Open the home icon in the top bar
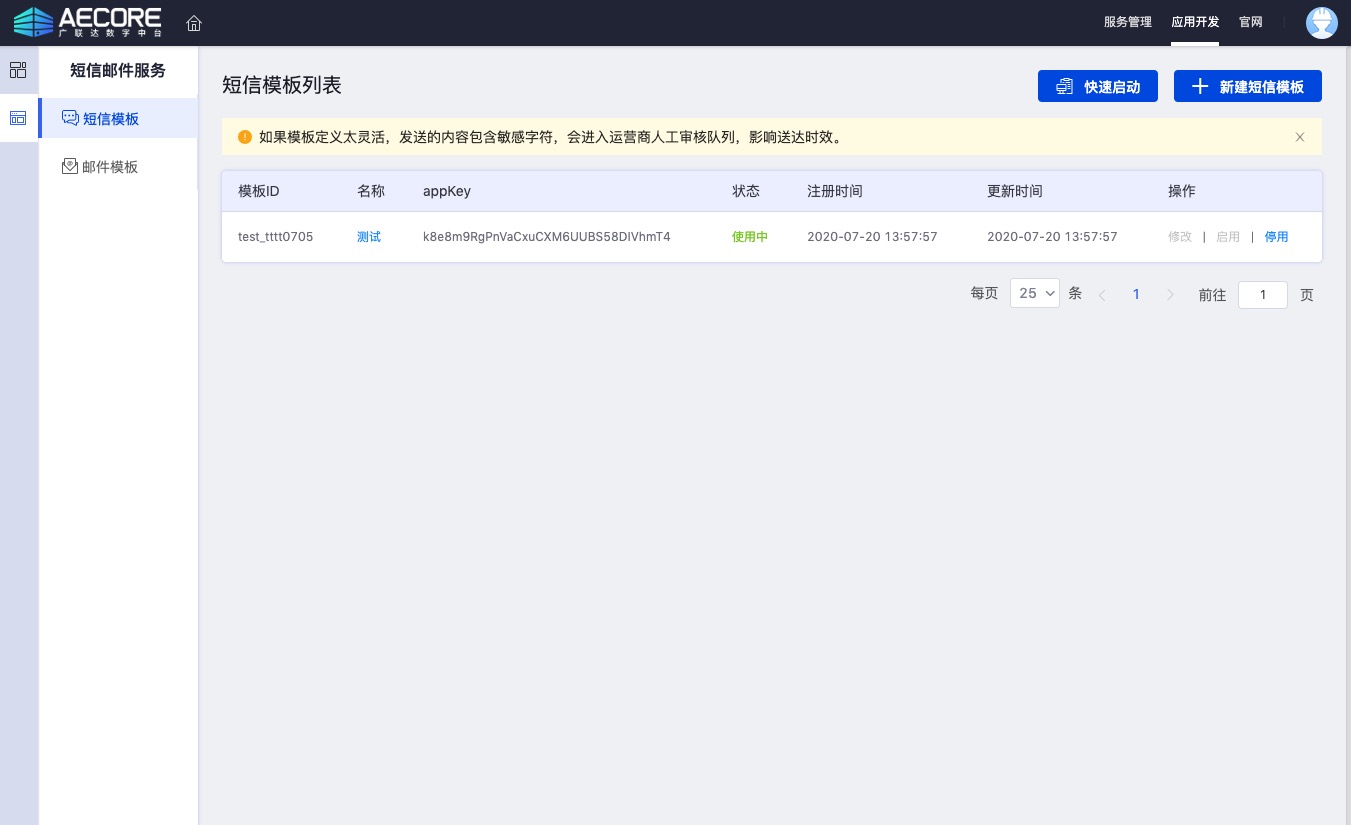Screen dimensions: 1351x825 coord(194,22)
